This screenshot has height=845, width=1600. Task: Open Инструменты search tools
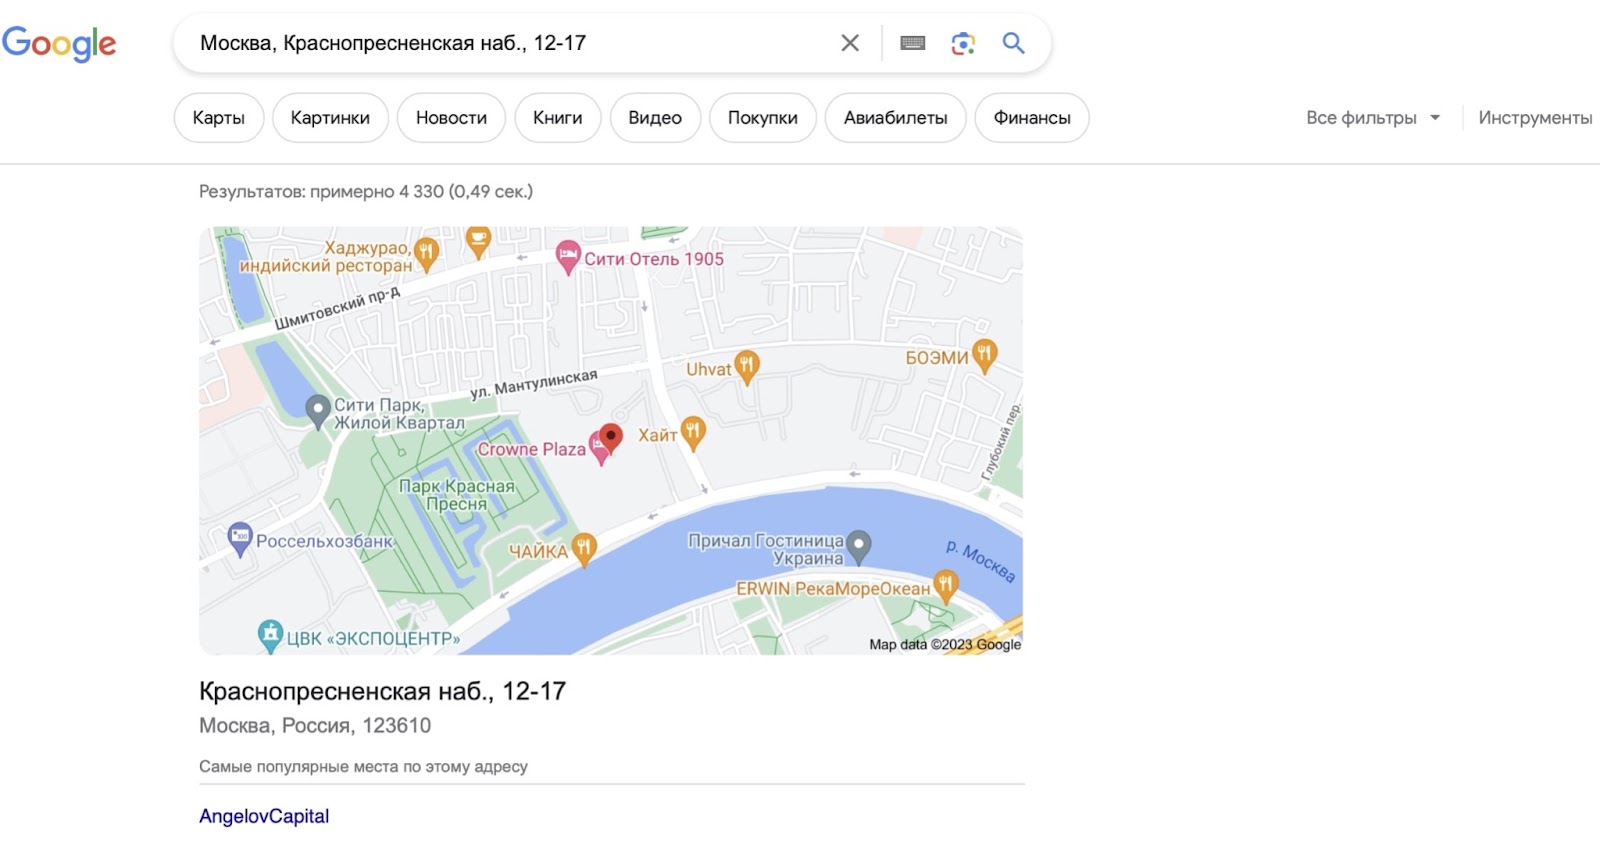coord(1535,118)
